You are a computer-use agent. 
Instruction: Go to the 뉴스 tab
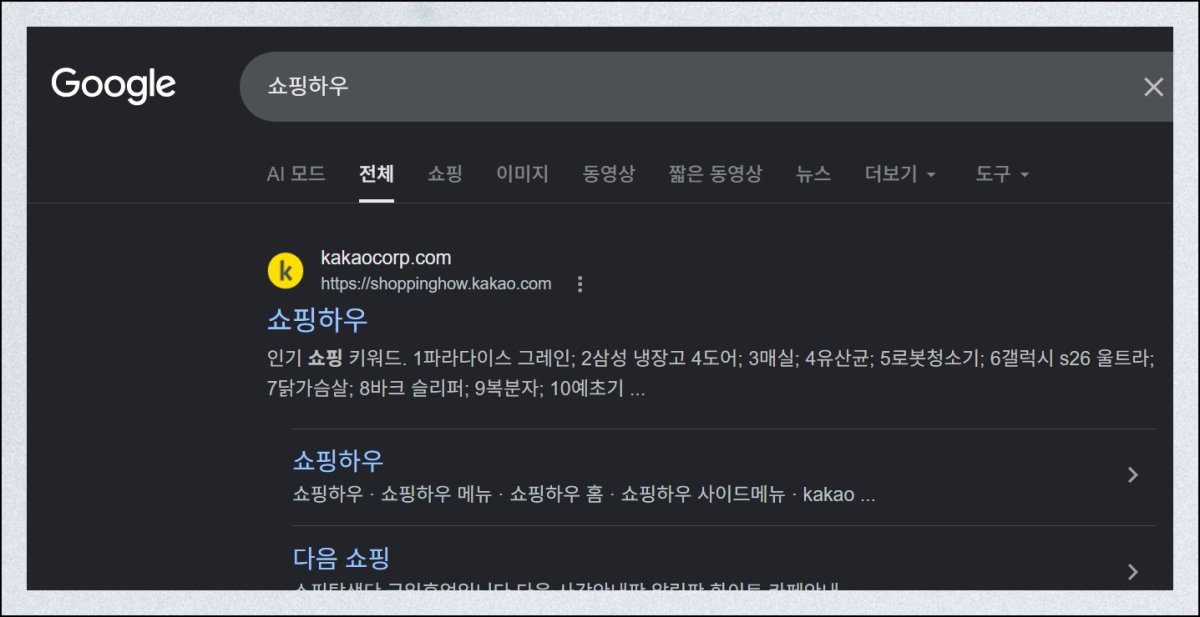click(813, 174)
